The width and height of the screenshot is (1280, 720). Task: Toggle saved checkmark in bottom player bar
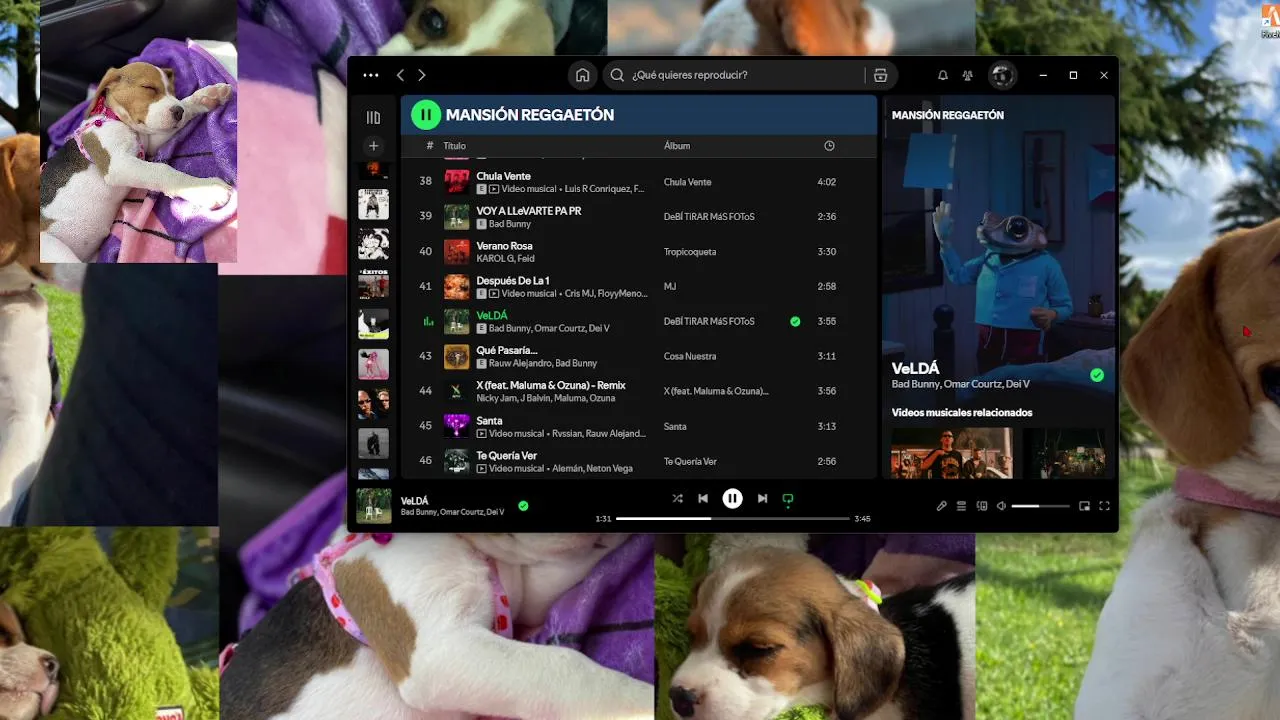(523, 506)
